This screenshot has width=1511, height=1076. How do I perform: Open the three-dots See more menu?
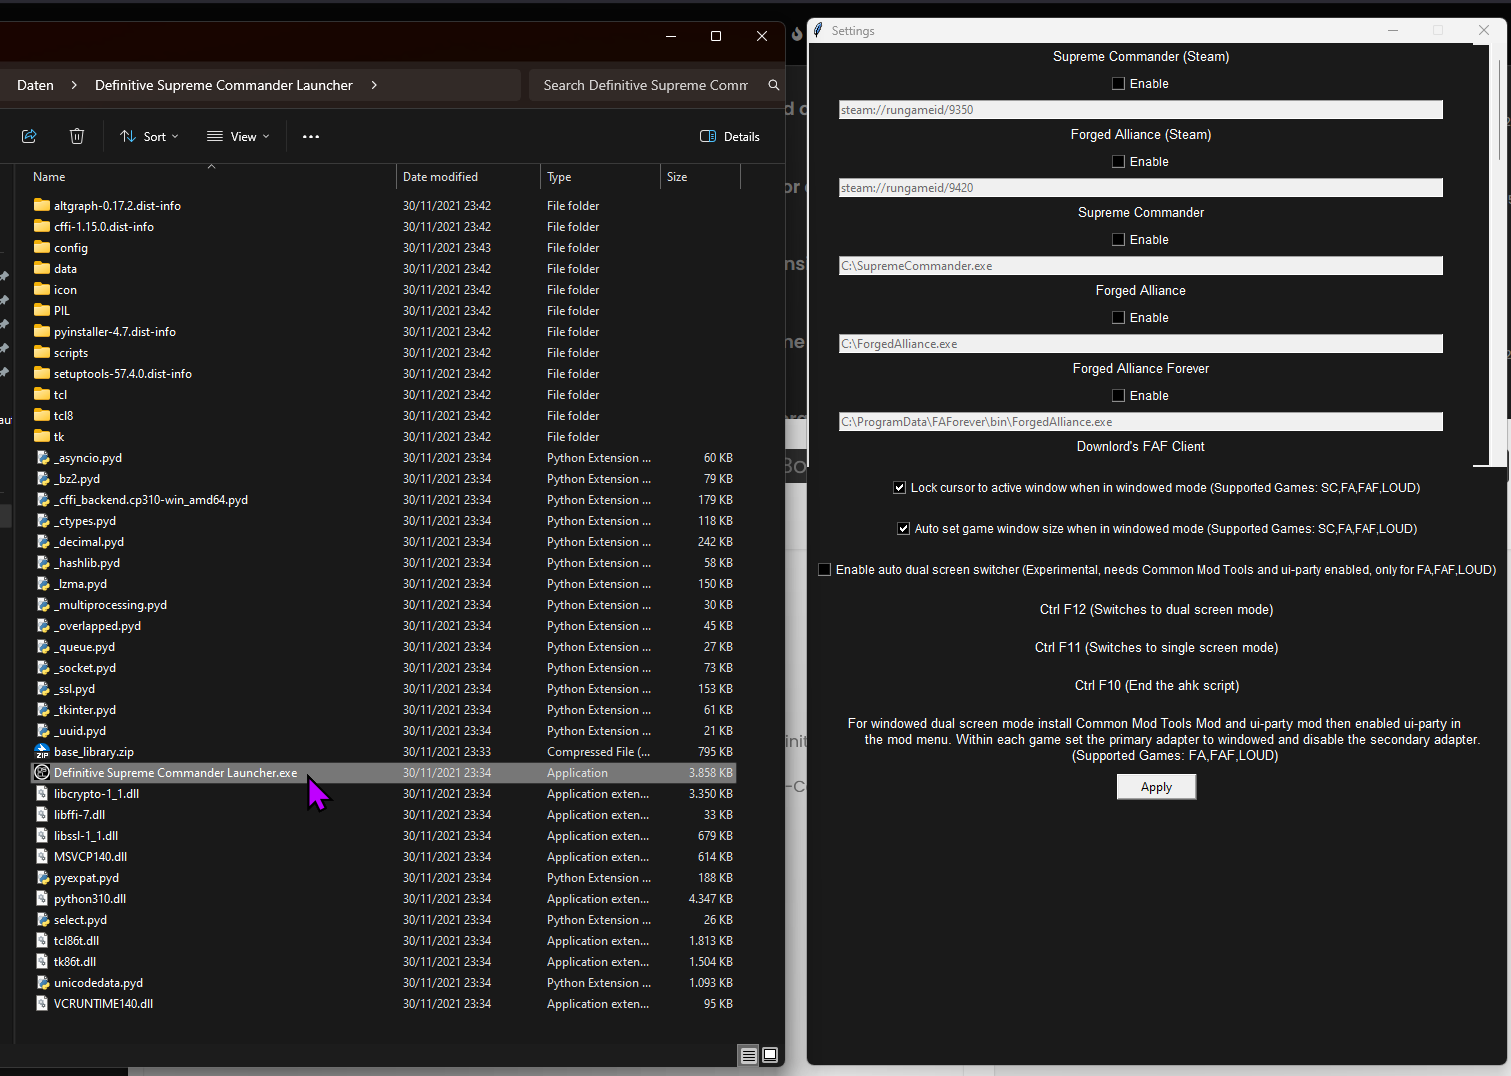click(311, 136)
